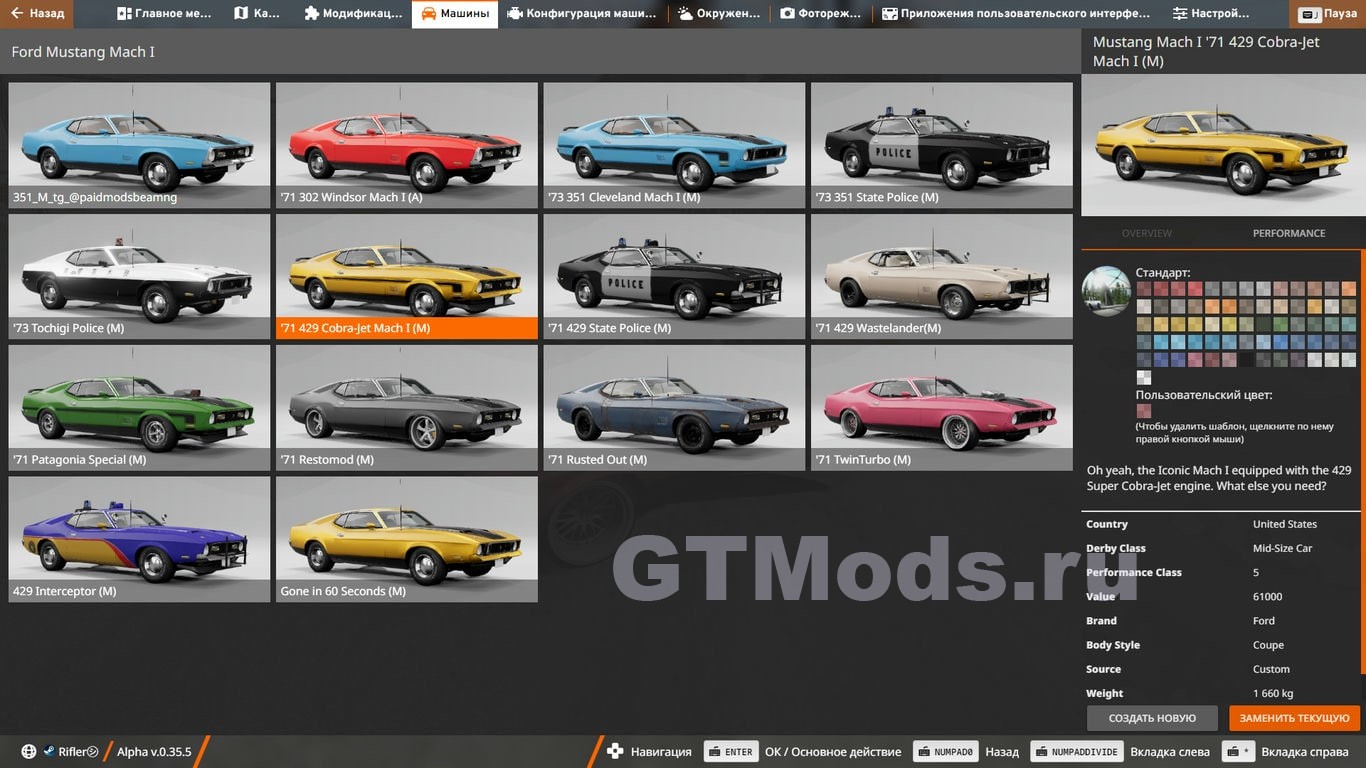The image size is (1366, 768).
Task: Pick the swatch under Пользовательский цвет
Action: [1144, 411]
